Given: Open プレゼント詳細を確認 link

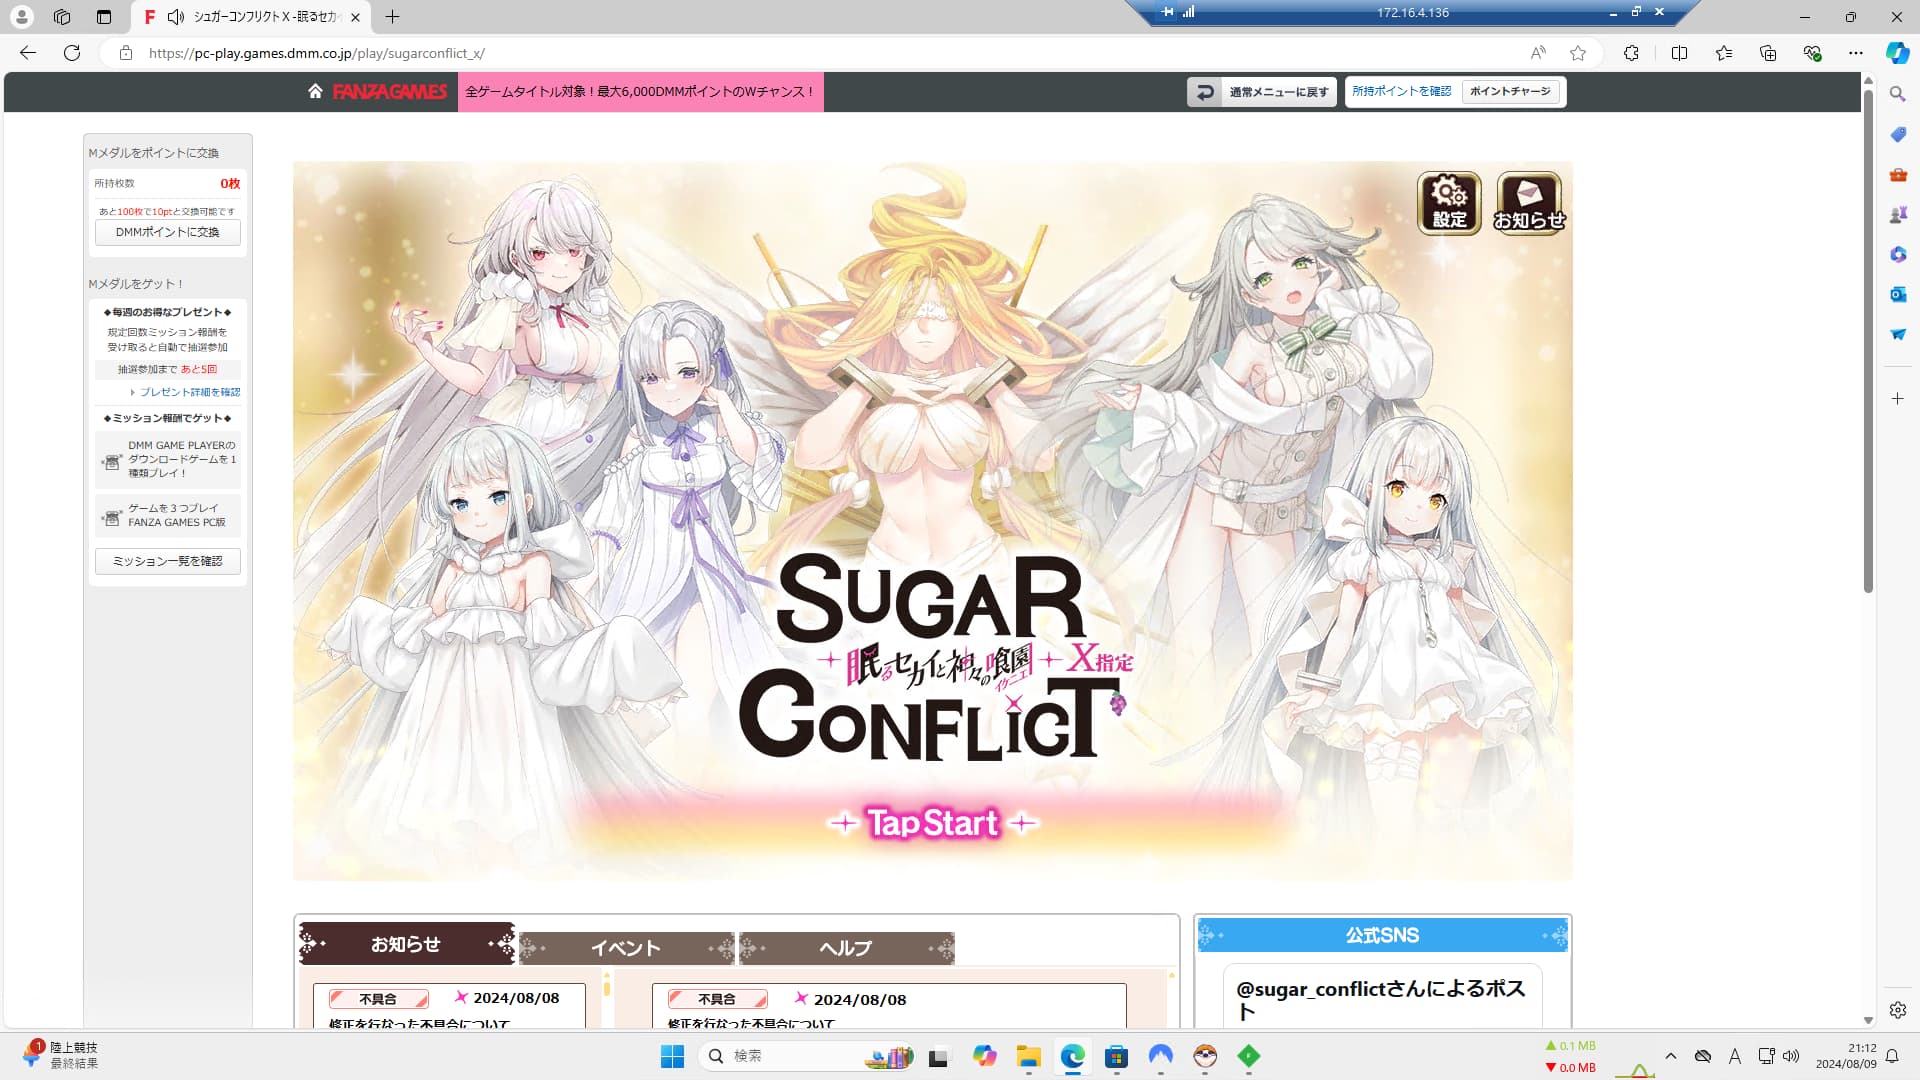Looking at the screenshot, I should pos(189,392).
